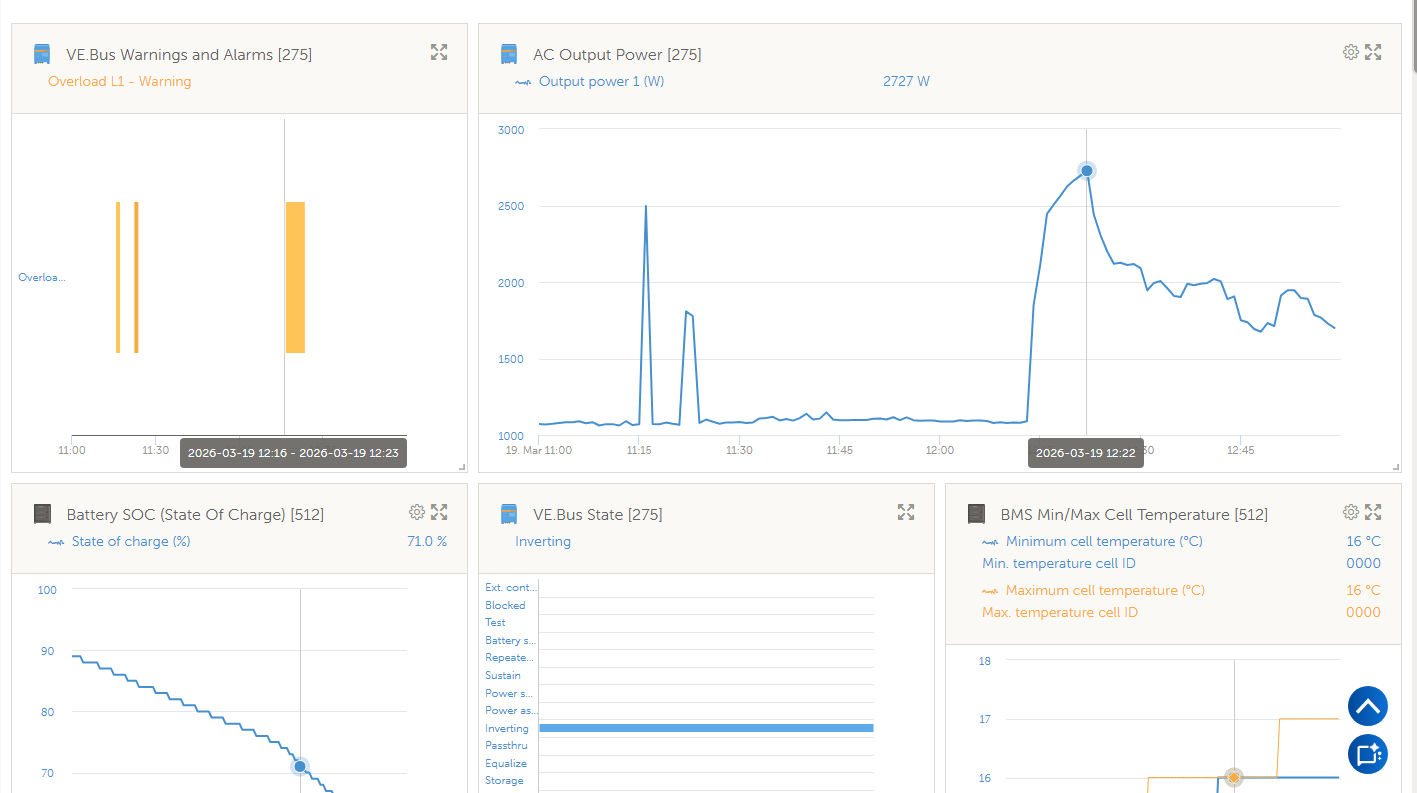Click the resize handle of AC Output Power widget
The width and height of the screenshot is (1417, 793).
pyautogui.click(x=1396, y=467)
